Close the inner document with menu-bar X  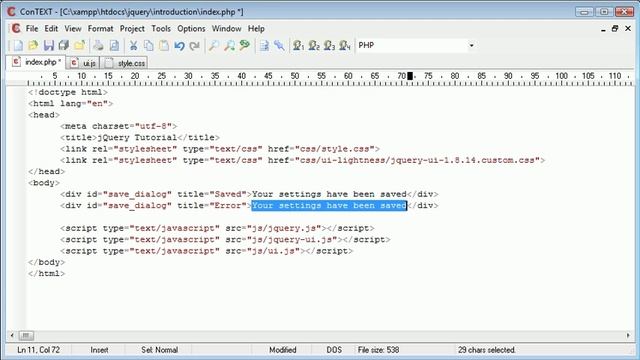[x=628, y=29]
